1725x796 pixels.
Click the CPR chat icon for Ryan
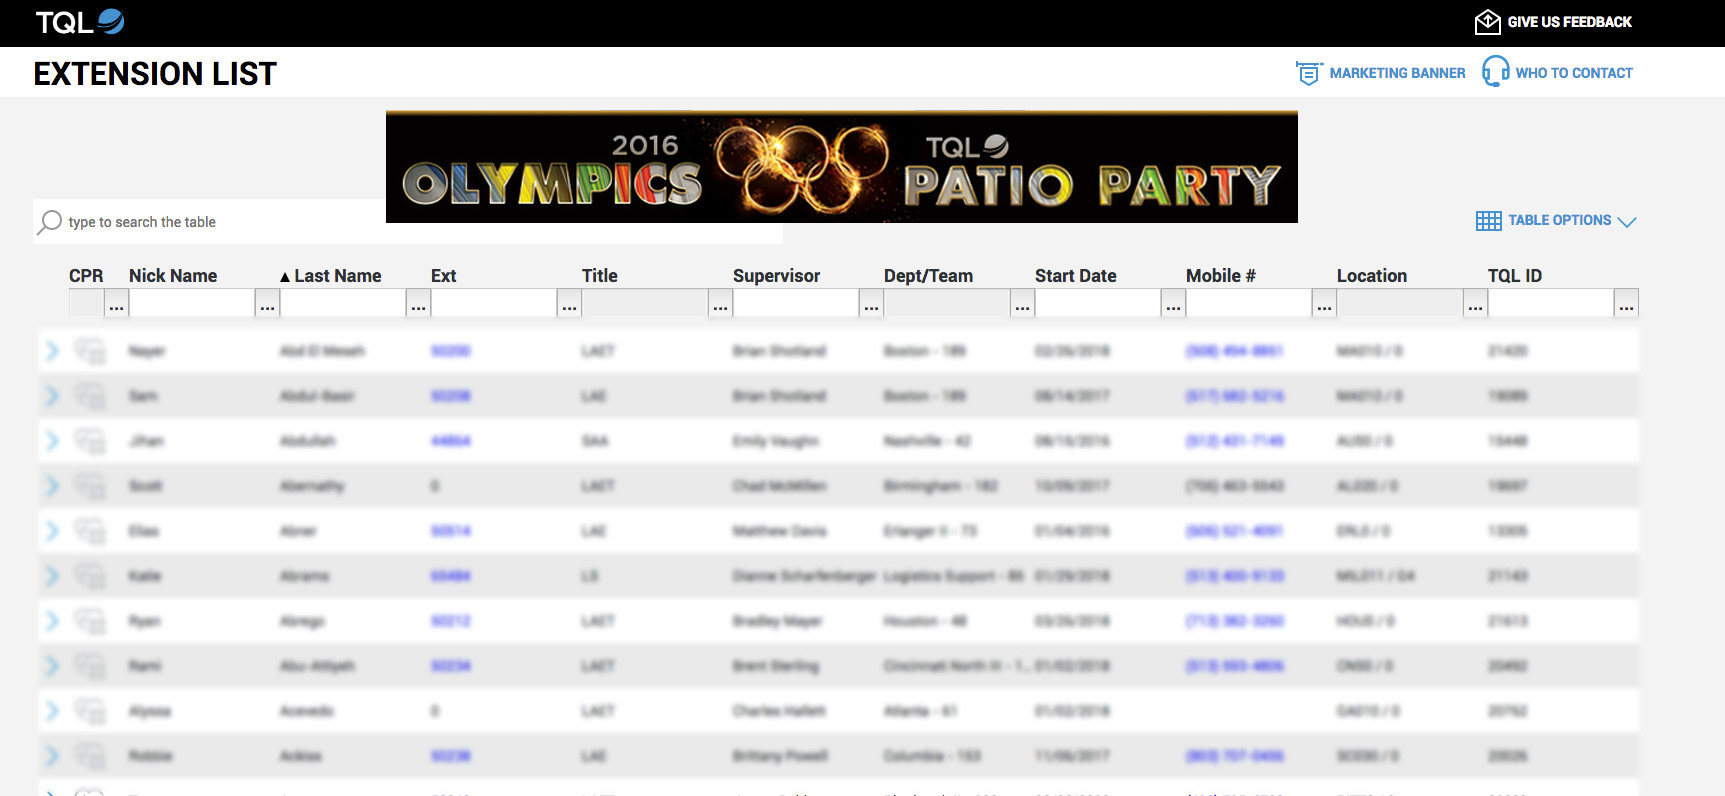[90, 621]
